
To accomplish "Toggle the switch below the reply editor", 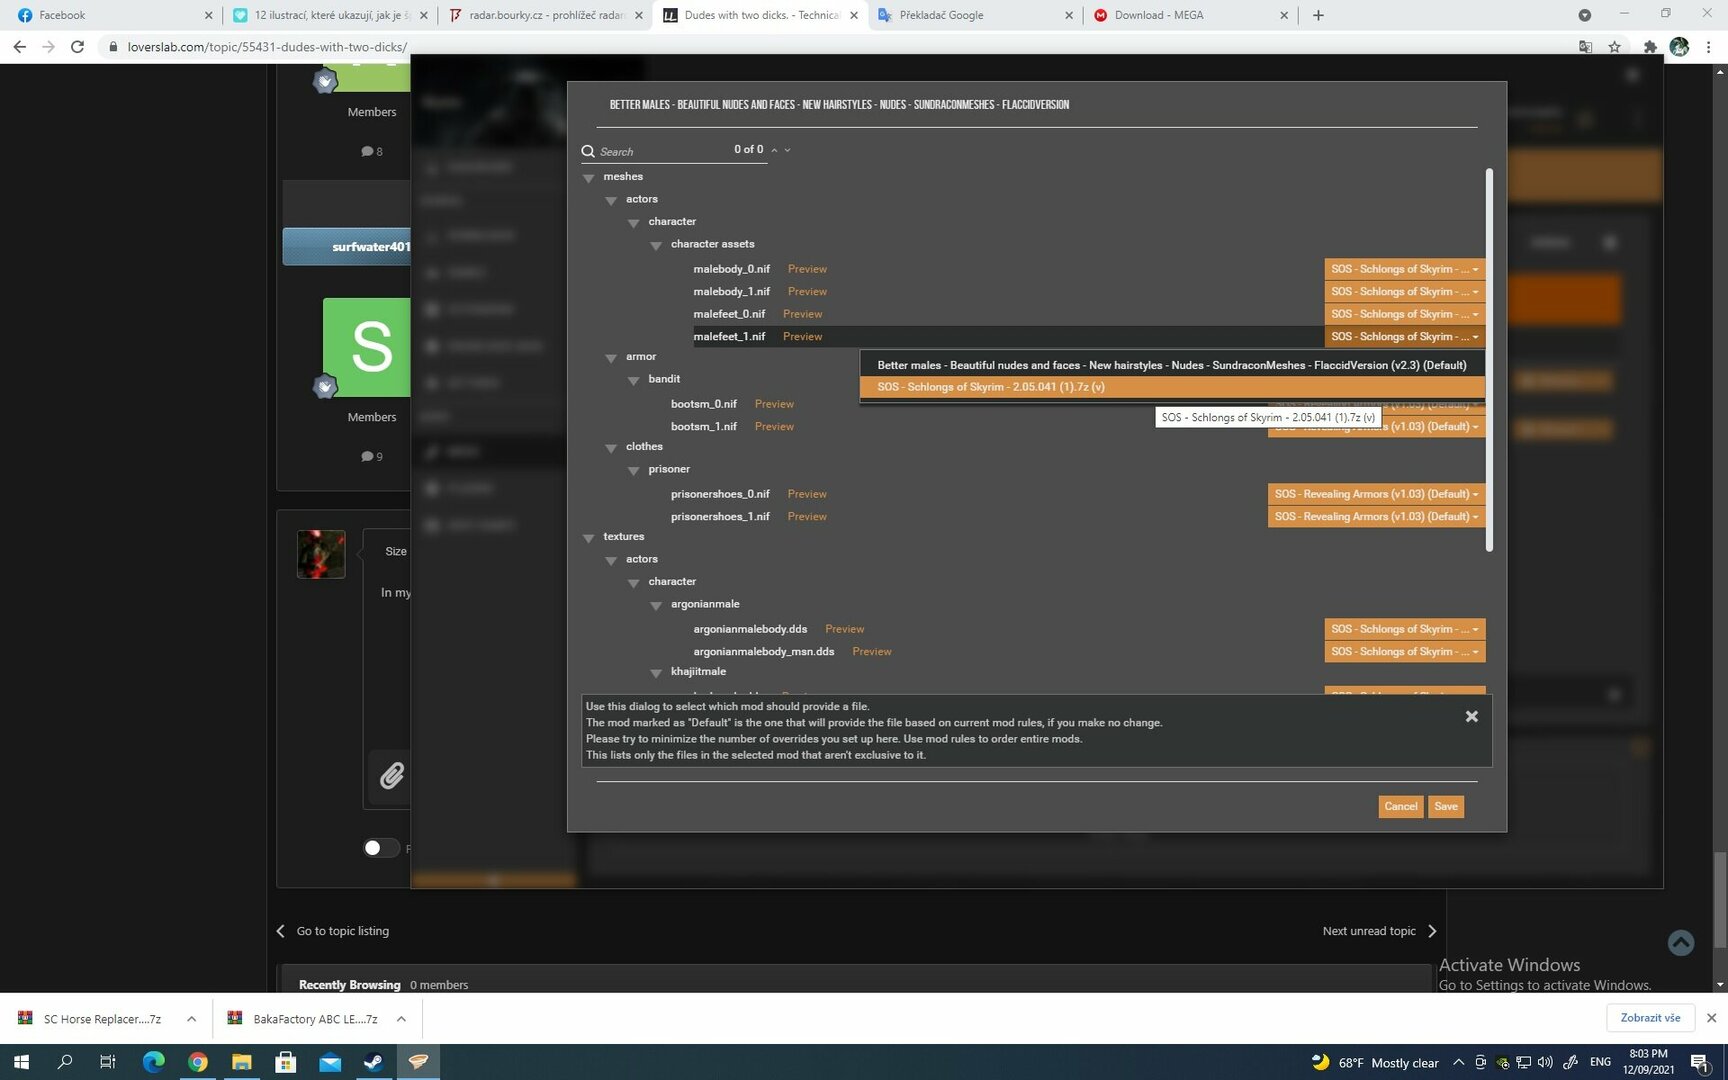I will [x=380, y=848].
